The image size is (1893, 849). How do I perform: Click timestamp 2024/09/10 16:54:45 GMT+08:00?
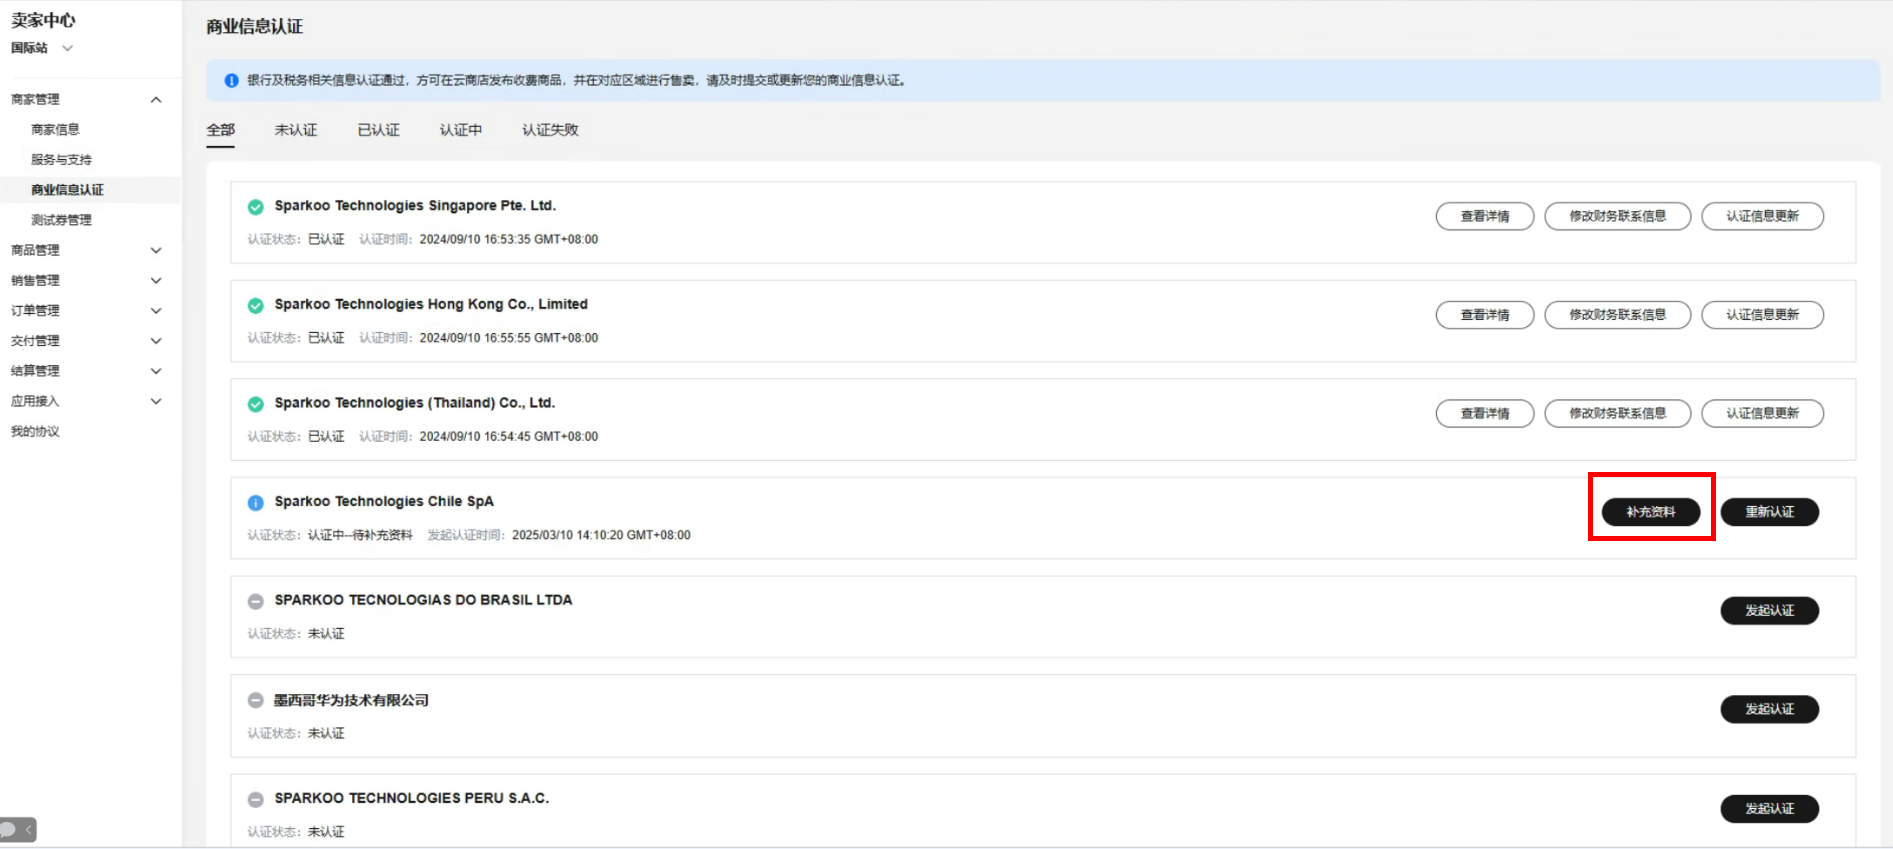(x=509, y=437)
